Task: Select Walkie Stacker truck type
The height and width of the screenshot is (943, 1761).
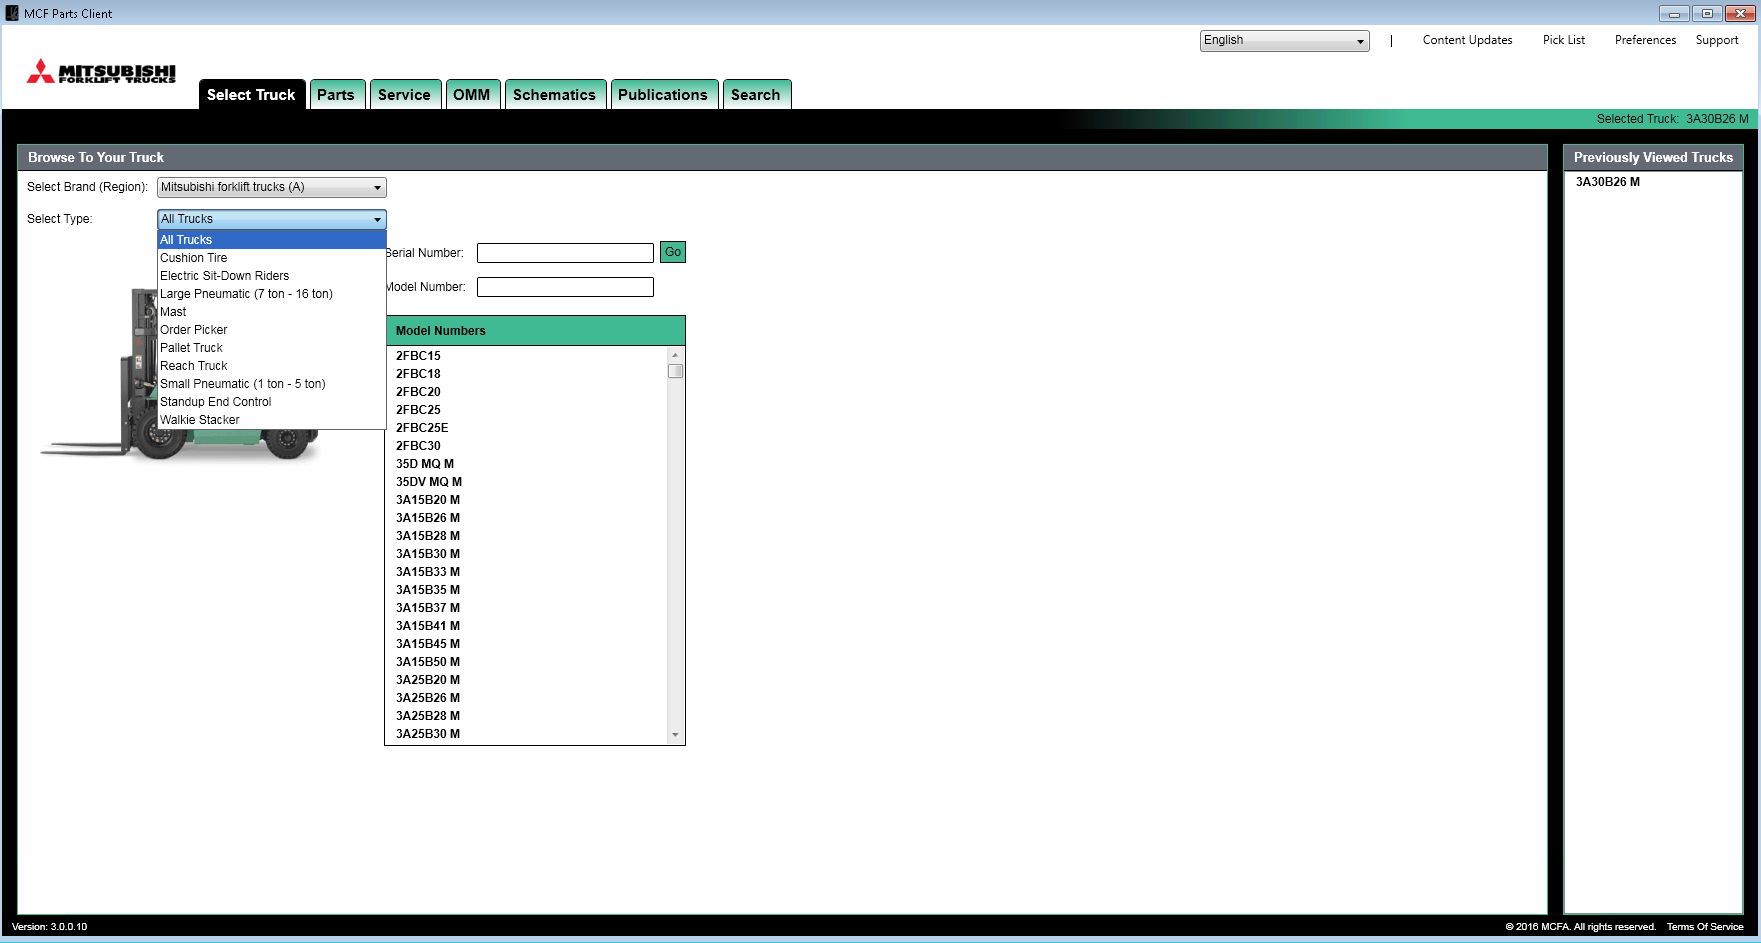Action: 200,420
